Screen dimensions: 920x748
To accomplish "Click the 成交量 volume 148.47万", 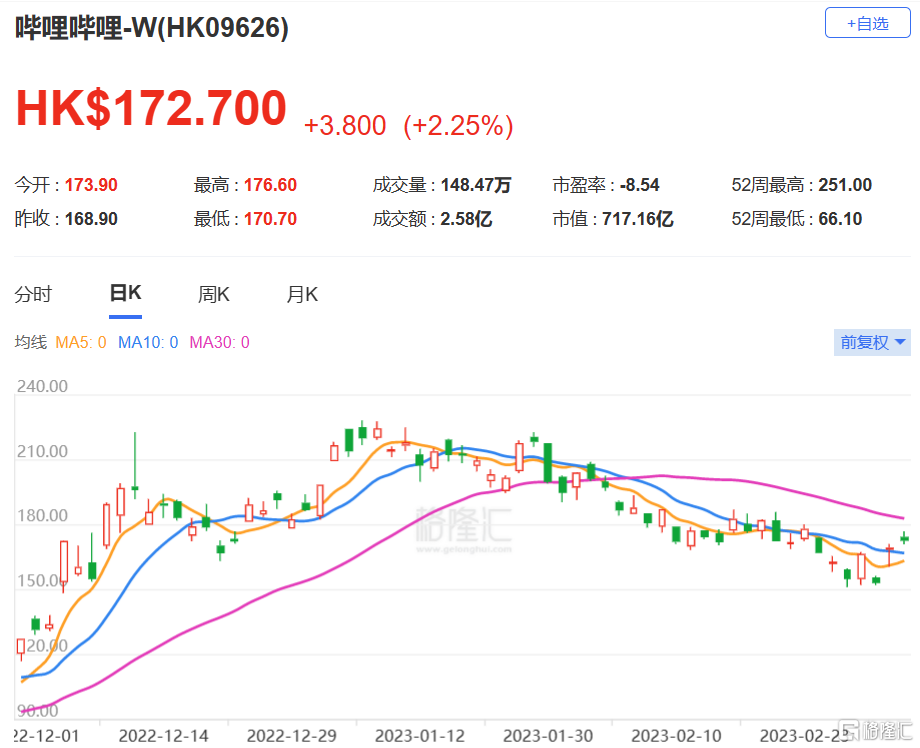I will click(476, 185).
